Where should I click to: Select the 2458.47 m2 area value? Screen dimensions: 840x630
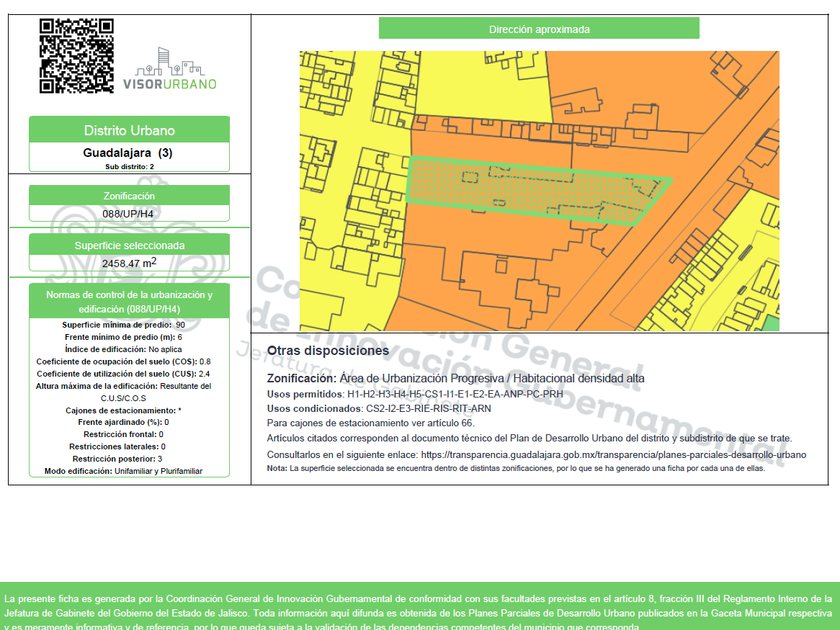[x=129, y=263]
